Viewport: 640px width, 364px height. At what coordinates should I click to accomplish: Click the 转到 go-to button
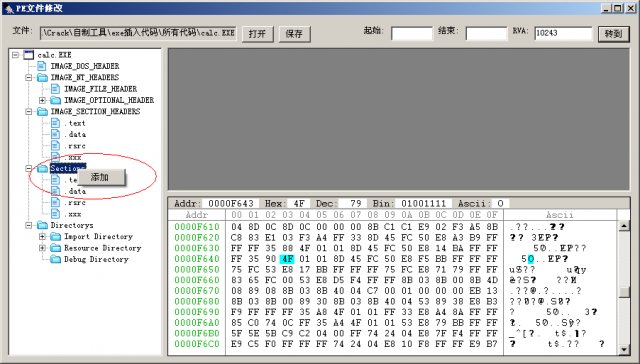[613, 34]
